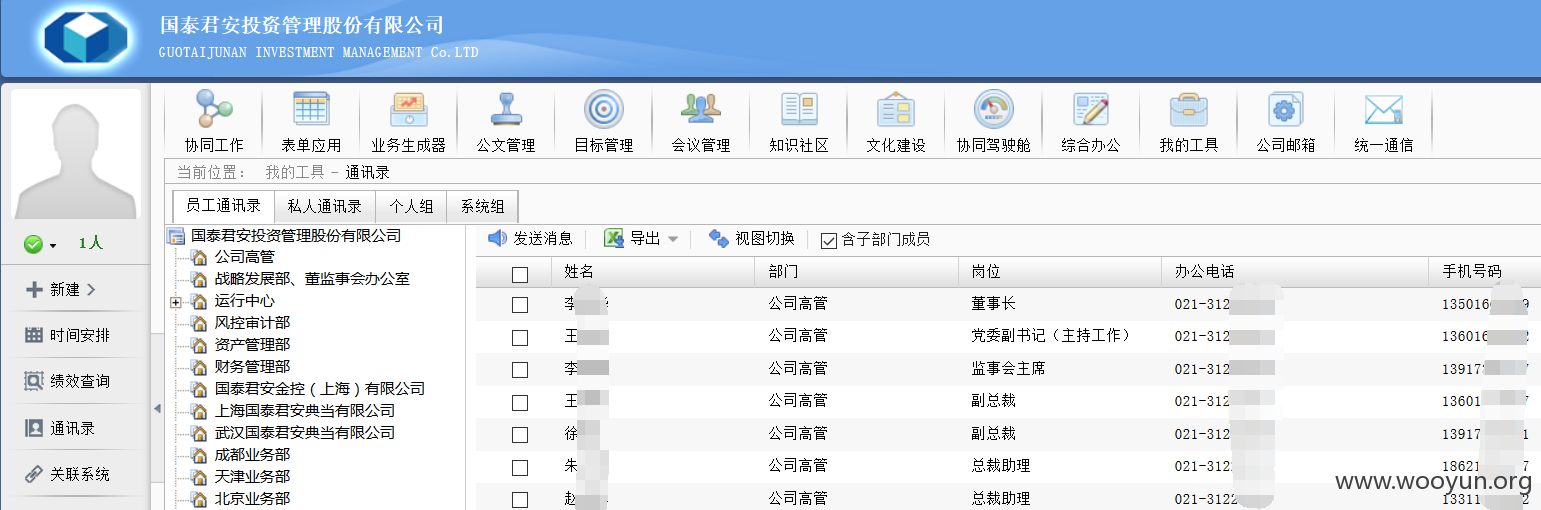Image resolution: width=1541 pixels, height=510 pixels.
Task: Open the 知识社区 book icon
Action: [799, 108]
